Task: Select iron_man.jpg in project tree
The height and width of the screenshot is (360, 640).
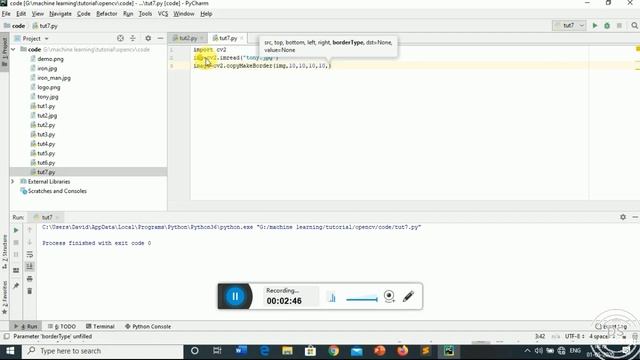Action: (x=54, y=78)
